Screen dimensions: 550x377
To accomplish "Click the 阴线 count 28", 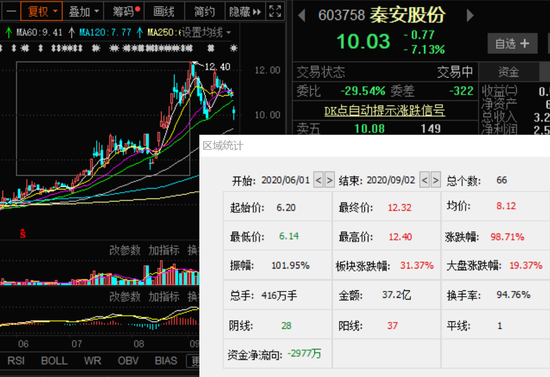I will (x=286, y=326).
